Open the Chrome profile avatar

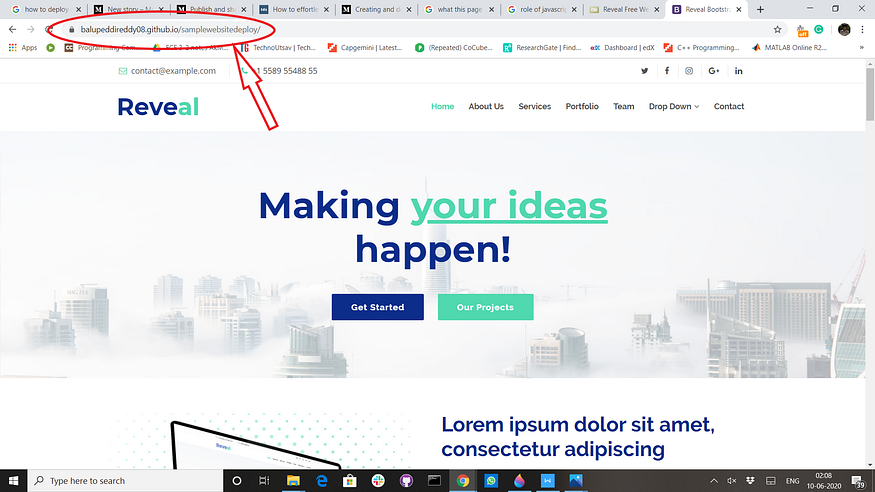click(844, 30)
